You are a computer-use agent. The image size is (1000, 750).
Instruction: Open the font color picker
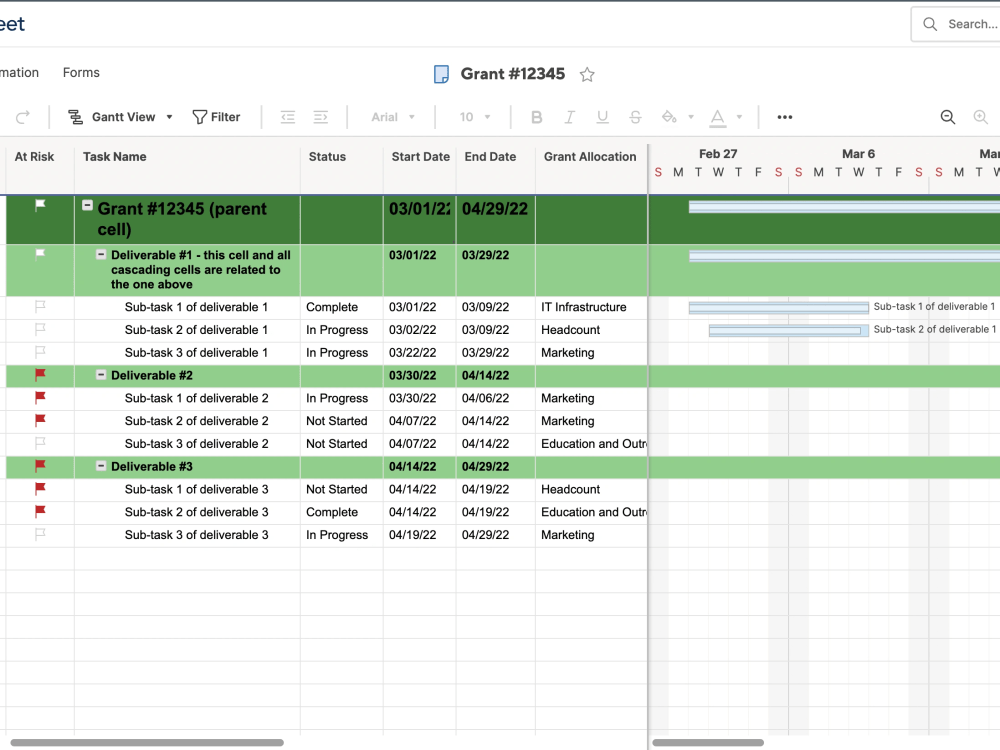point(717,117)
